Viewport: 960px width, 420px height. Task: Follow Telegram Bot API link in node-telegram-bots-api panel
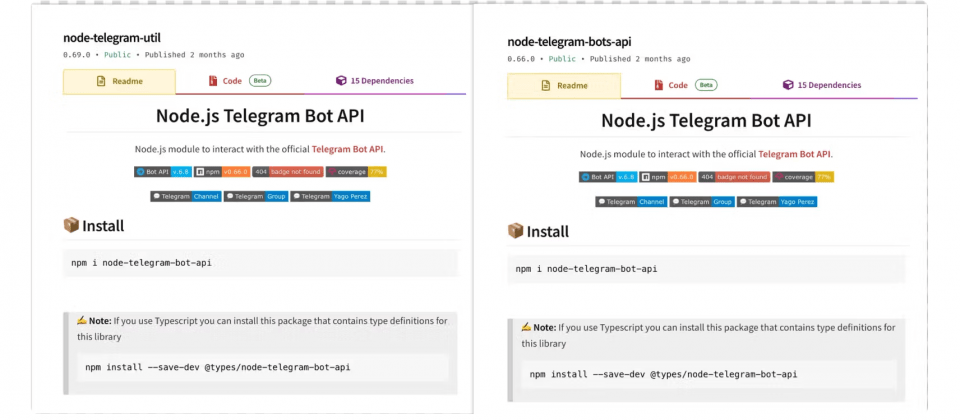[795, 154]
